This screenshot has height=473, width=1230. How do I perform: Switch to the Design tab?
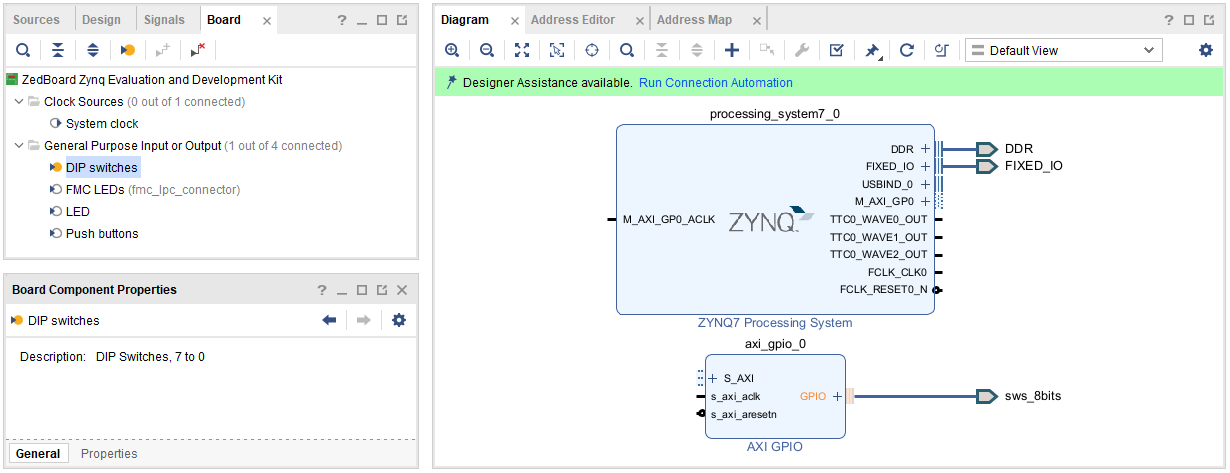pos(101,20)
